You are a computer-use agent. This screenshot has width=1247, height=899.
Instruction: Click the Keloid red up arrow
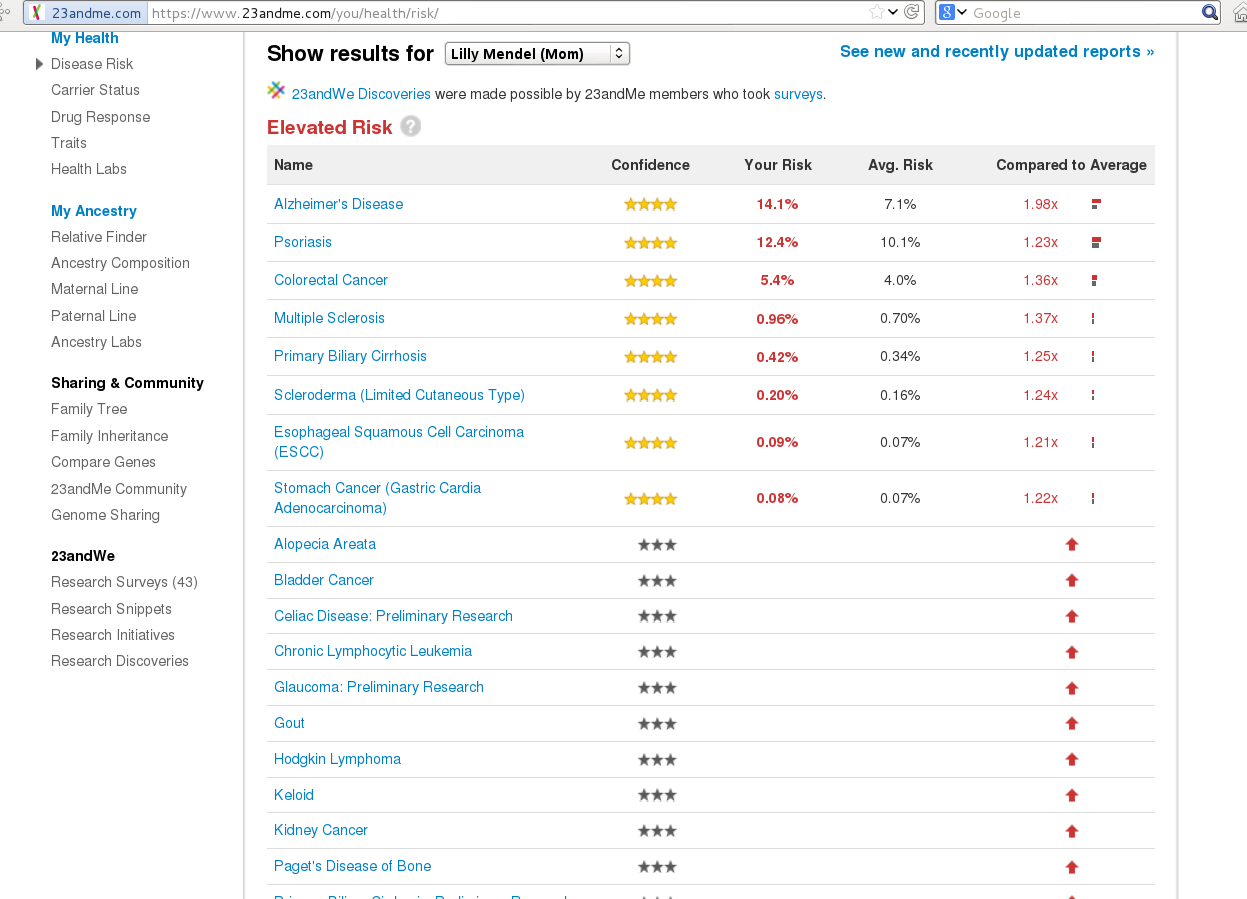1072,795
